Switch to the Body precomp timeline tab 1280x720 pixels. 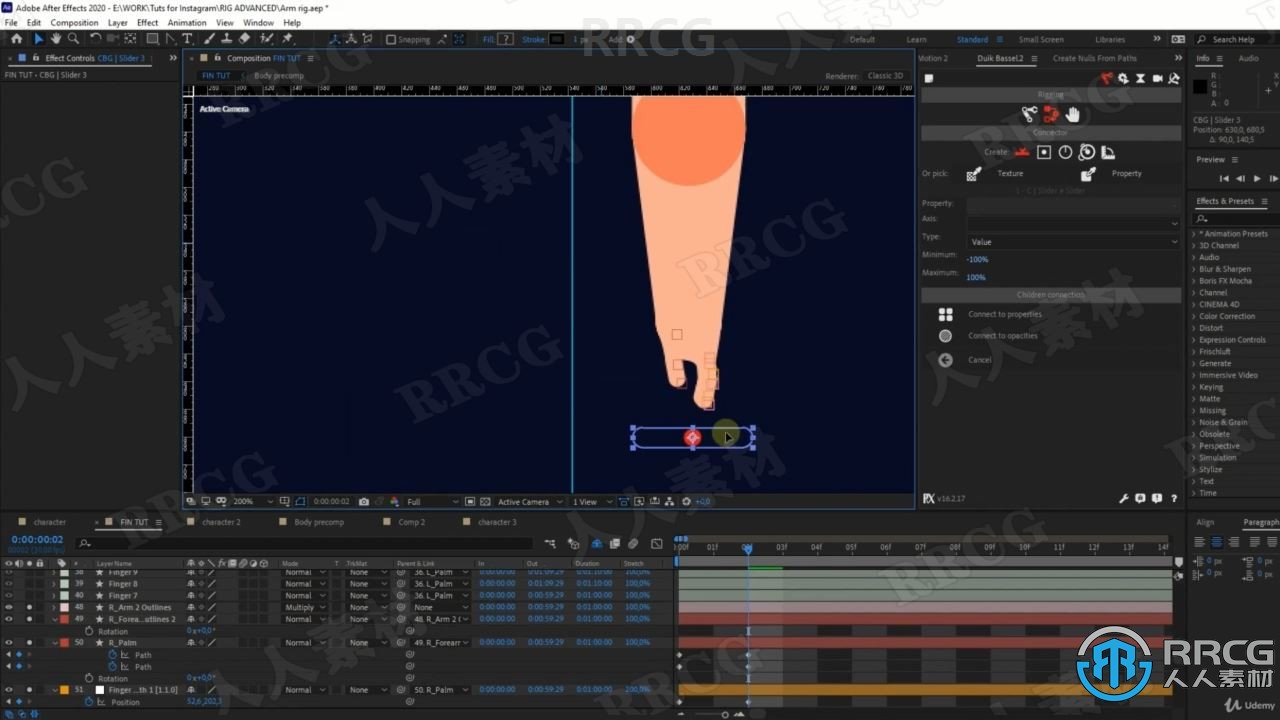tap(318, 522)
